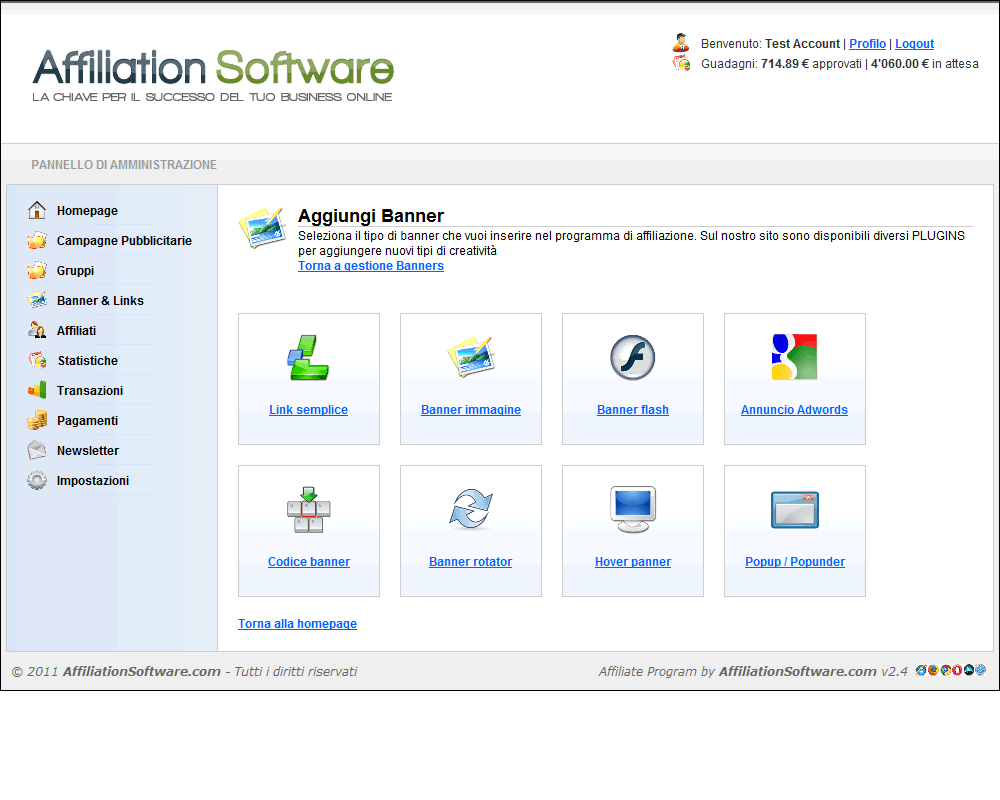1000x800 pixels.
Task: Select the Codice banner keyboard icon
Action: [308, 509]
